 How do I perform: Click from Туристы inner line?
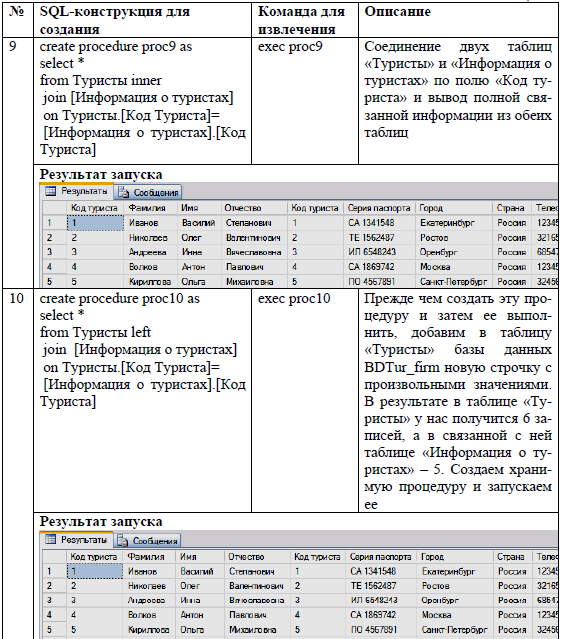point(101,81)
